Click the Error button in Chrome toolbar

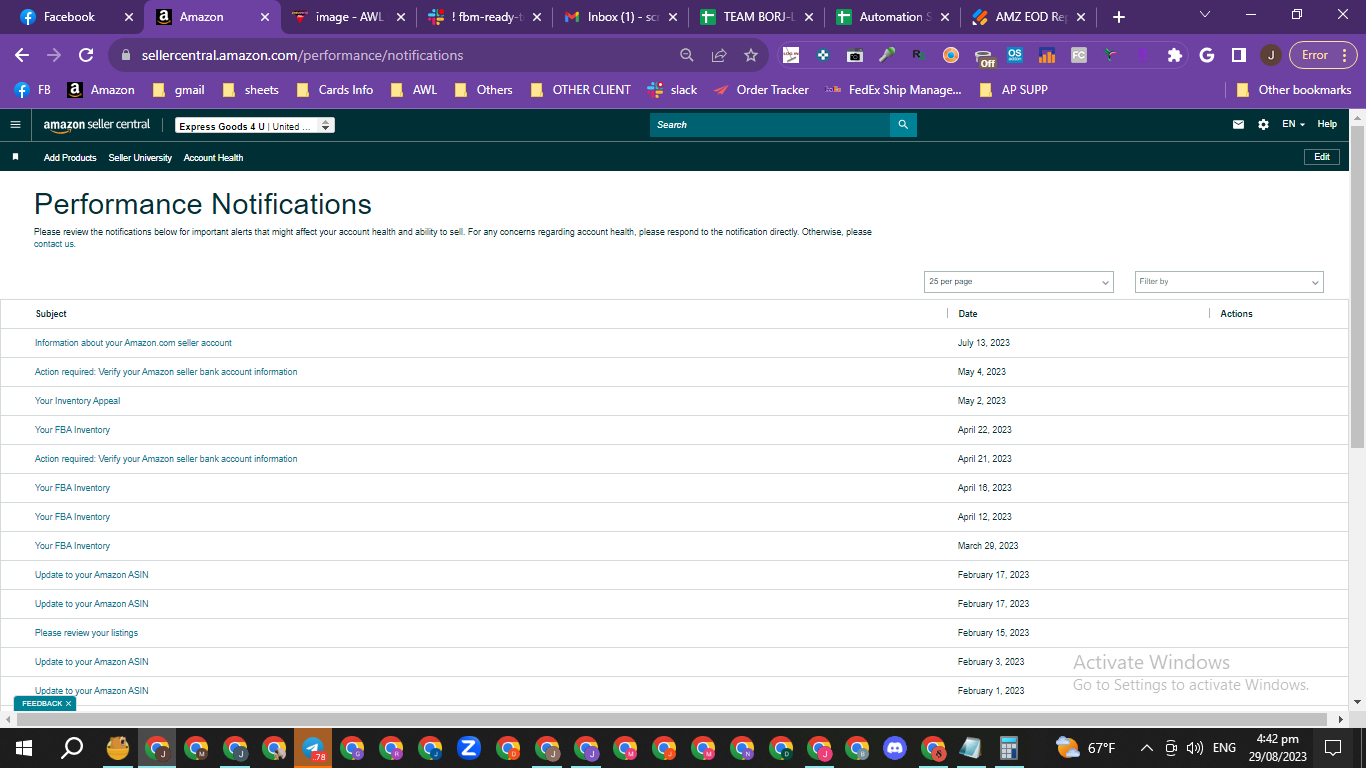[1323, 55]
